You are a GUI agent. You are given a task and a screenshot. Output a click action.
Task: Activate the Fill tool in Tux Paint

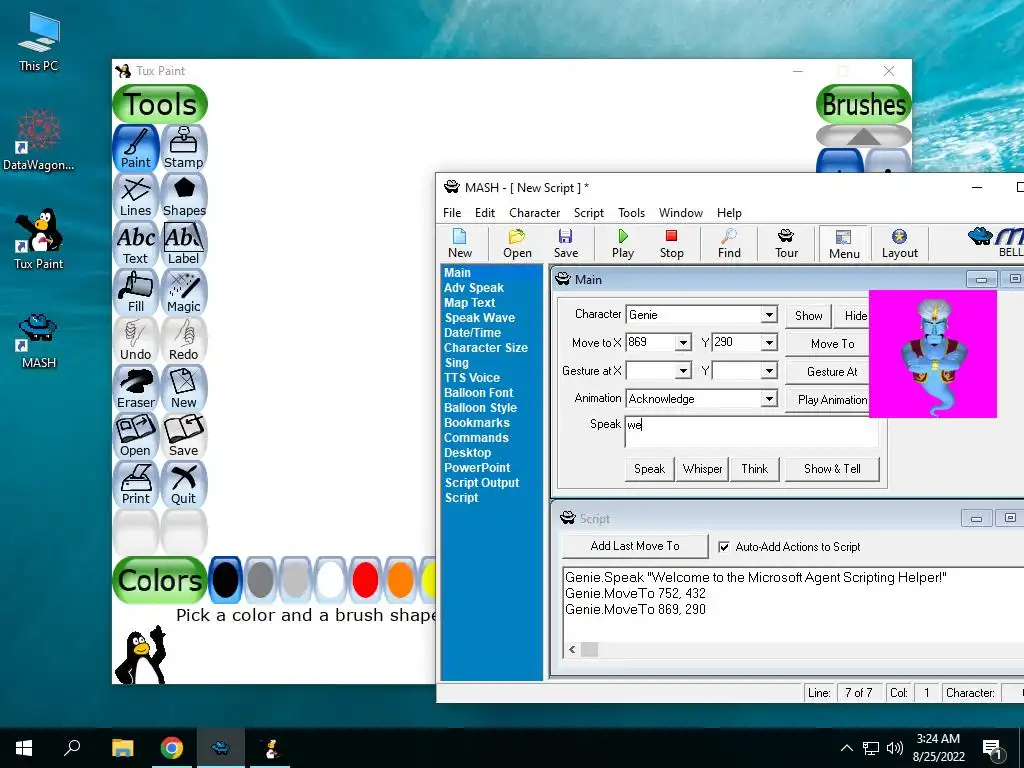click(136, 293)
